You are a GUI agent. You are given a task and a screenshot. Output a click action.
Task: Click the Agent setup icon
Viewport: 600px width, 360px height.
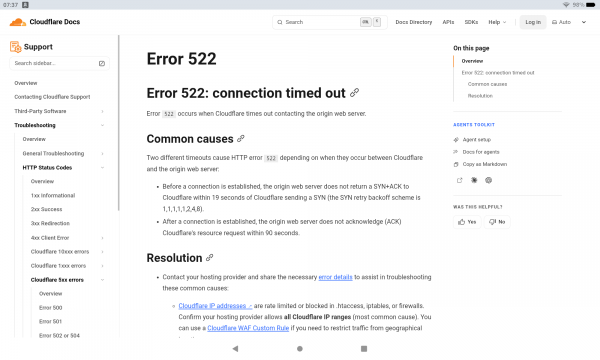(456, 140)
